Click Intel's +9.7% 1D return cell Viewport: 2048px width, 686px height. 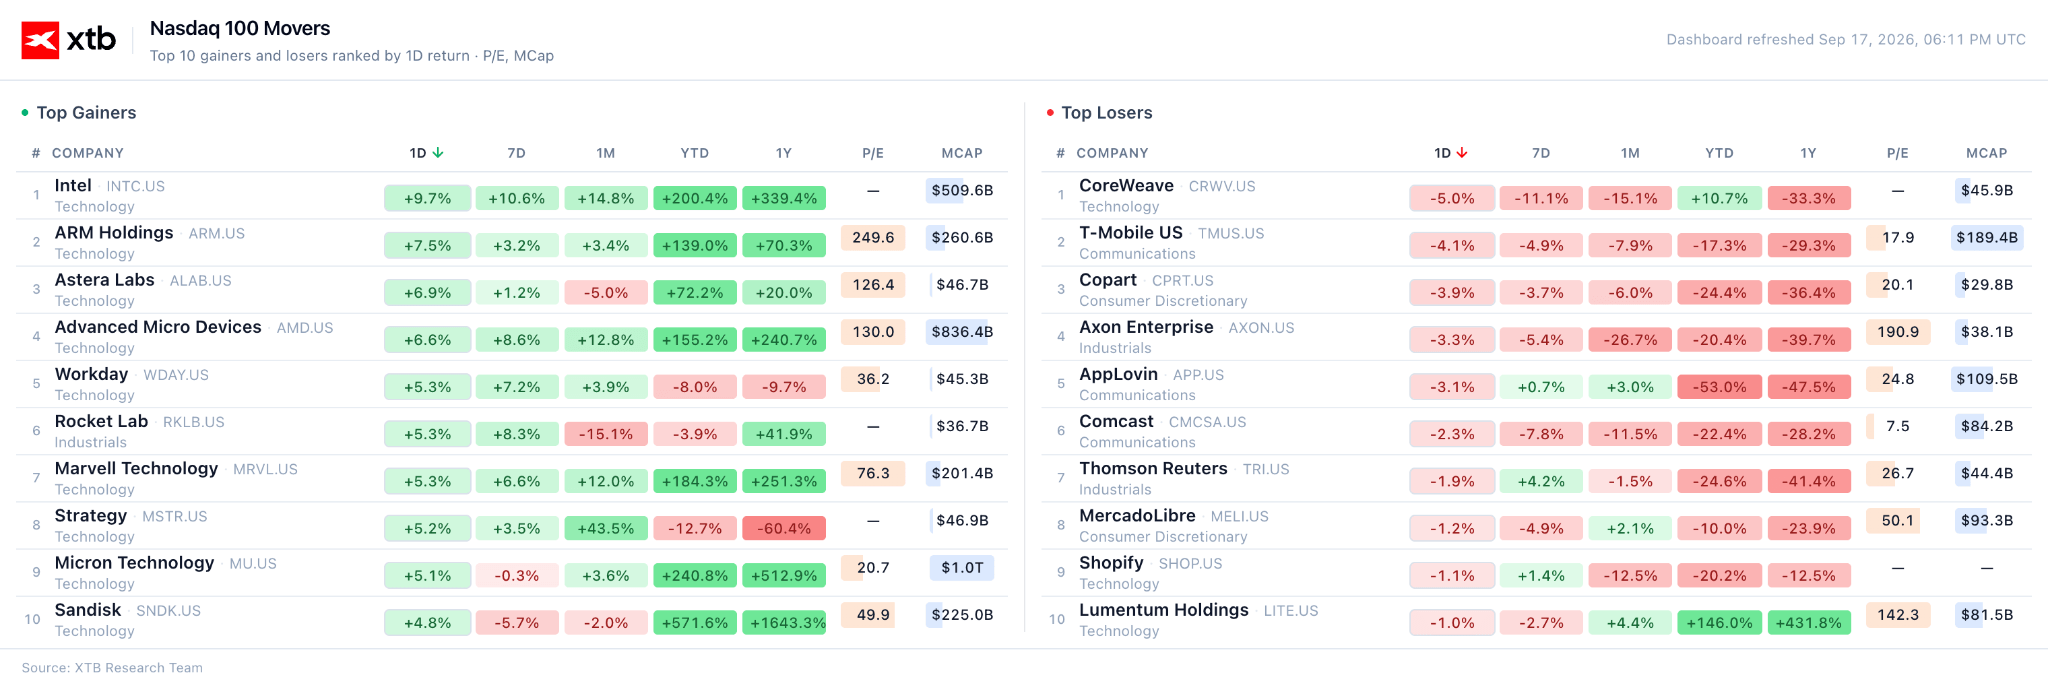[427, 198]
